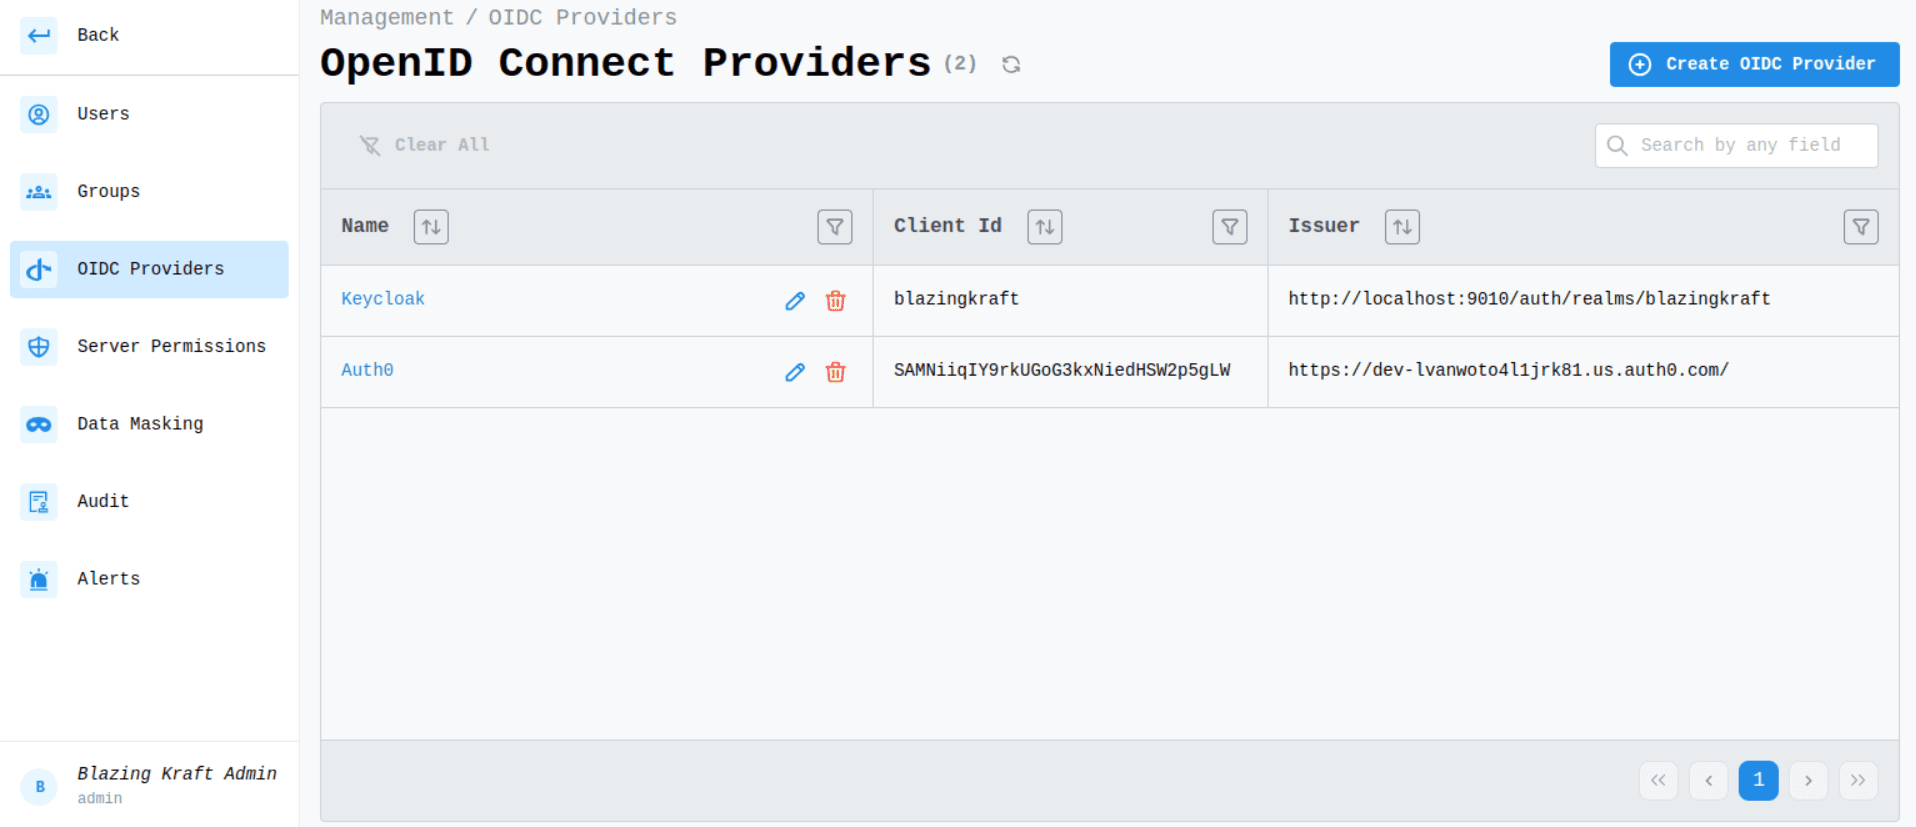Click Management breadcrumb link
Screen dimensions: 1916x827
click(x=387, y=18)
